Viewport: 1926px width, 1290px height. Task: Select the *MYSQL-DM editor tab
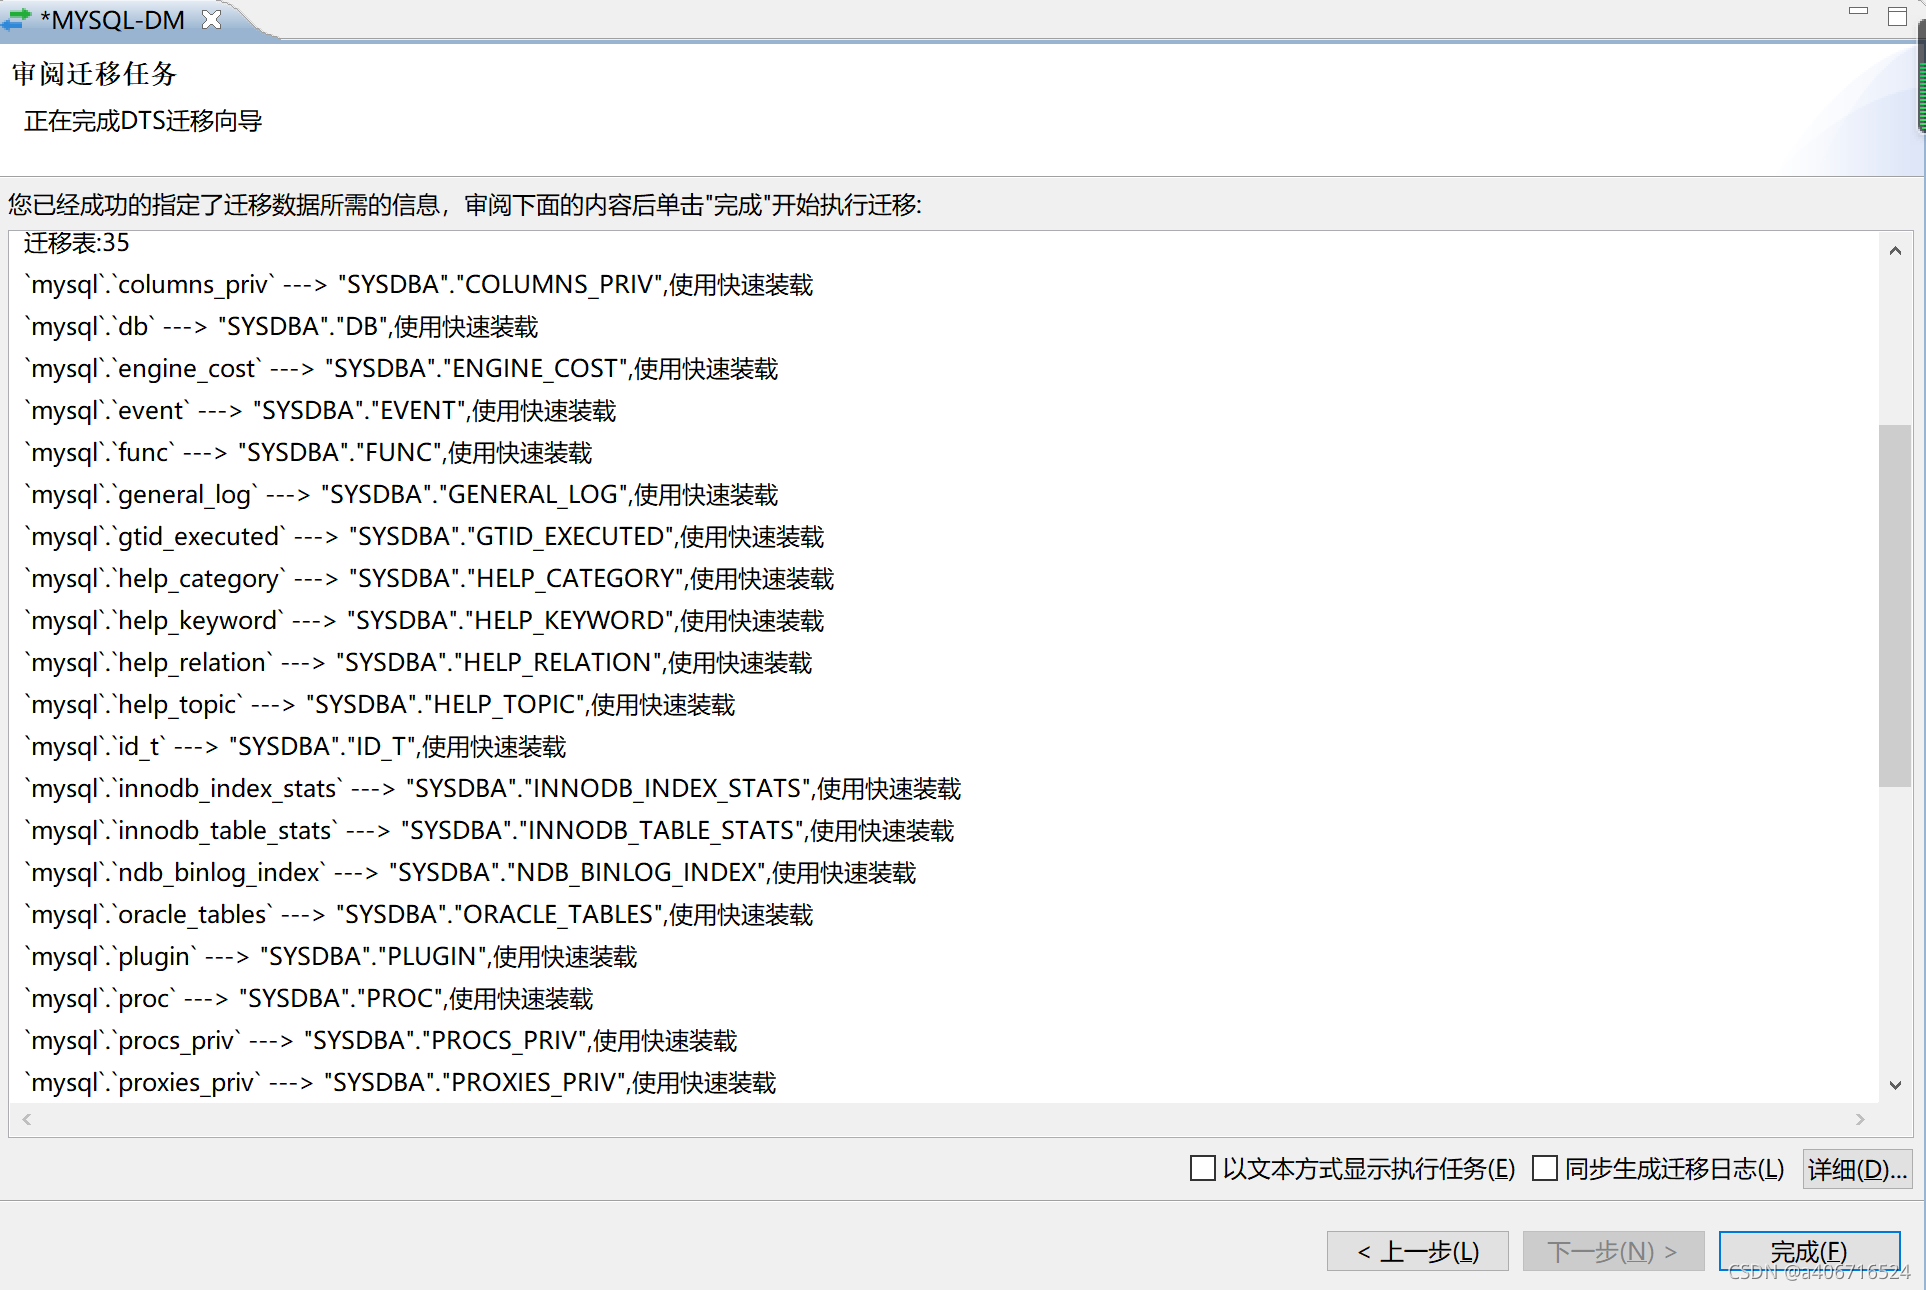[x=112, y=20]
